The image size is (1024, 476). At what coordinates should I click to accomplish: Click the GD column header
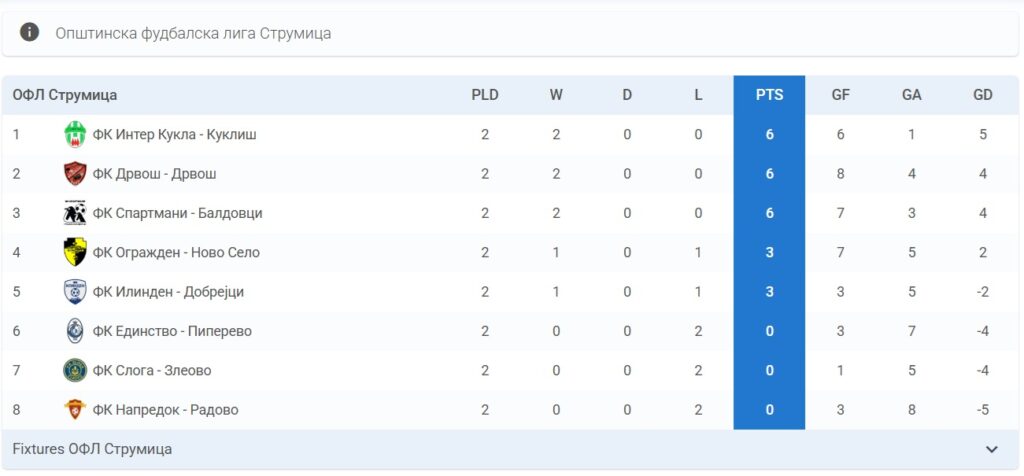point(982,95)
